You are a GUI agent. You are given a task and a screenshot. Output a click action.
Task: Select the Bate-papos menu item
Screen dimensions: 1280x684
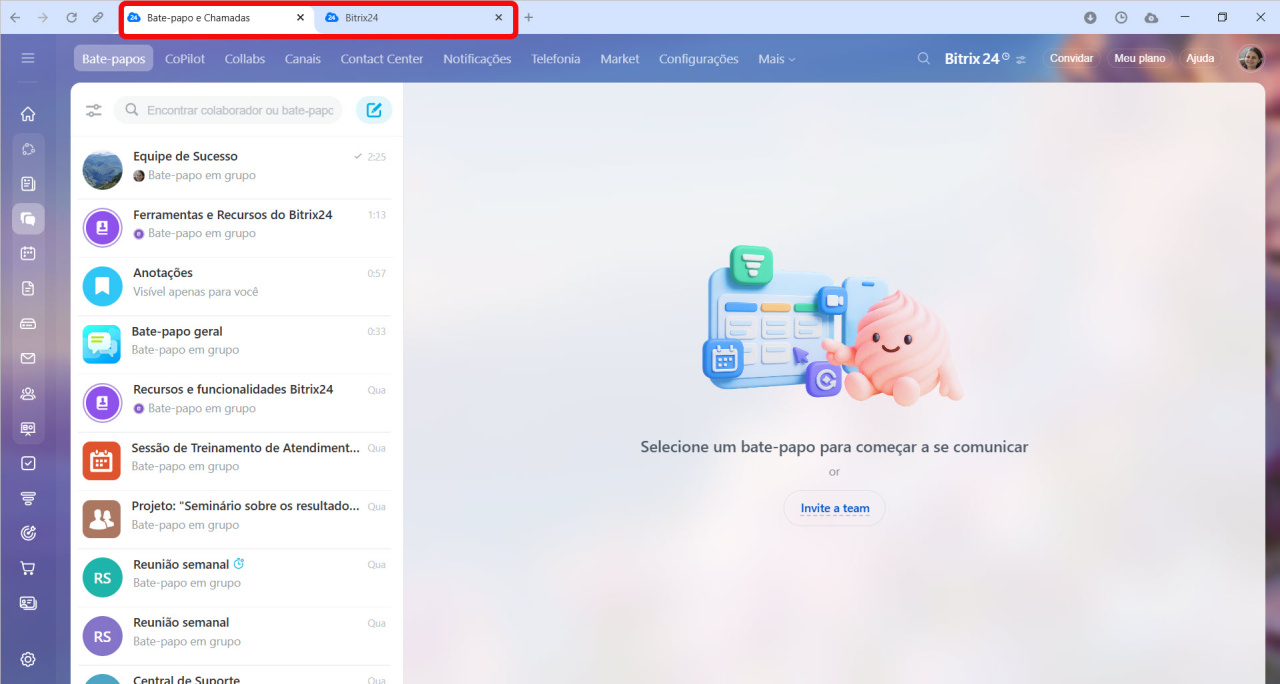tap(114, 59)
